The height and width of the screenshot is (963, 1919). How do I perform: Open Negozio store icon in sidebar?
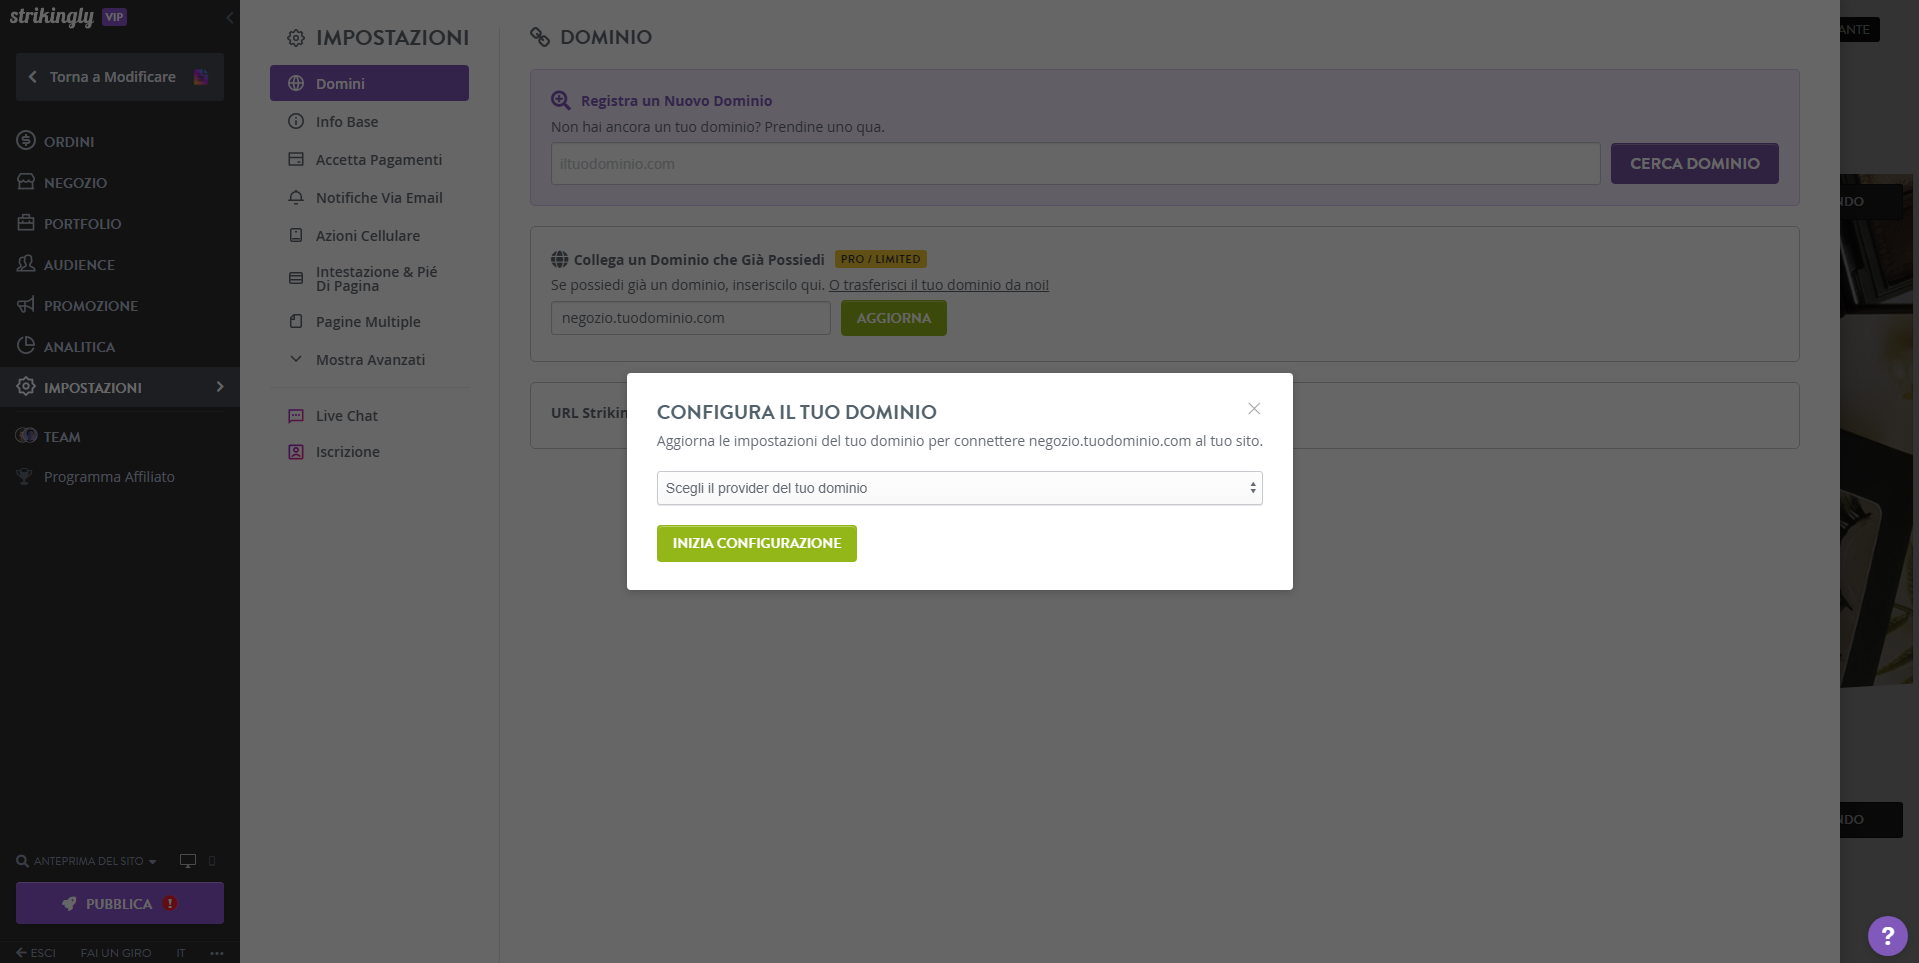(x=26, y=182)
